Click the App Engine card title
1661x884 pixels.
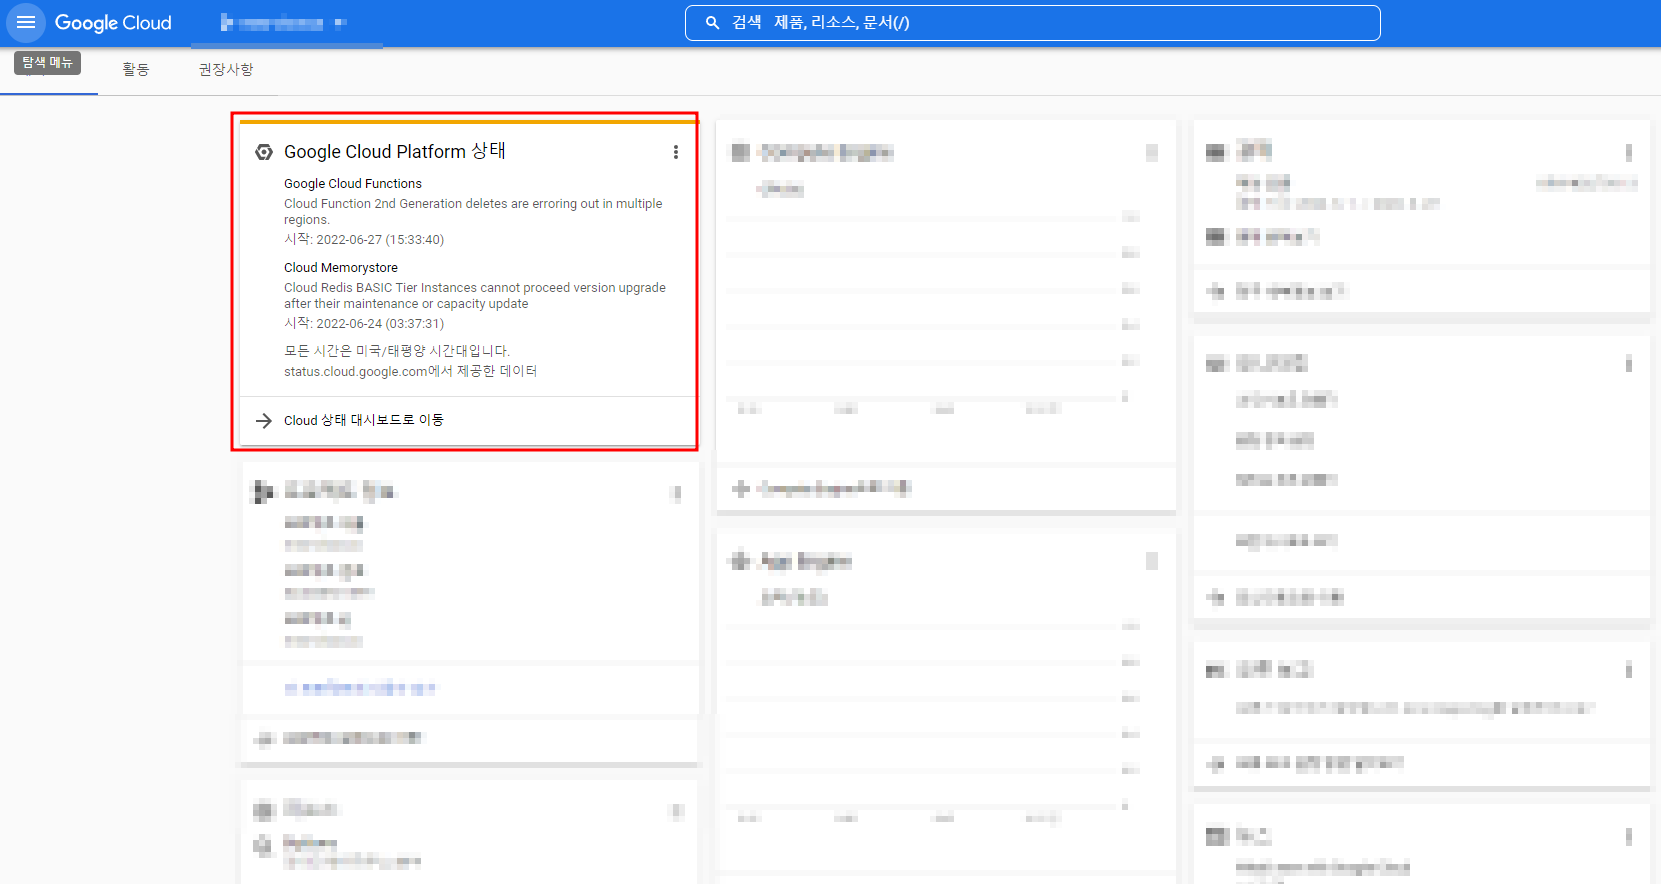[806, 561]
